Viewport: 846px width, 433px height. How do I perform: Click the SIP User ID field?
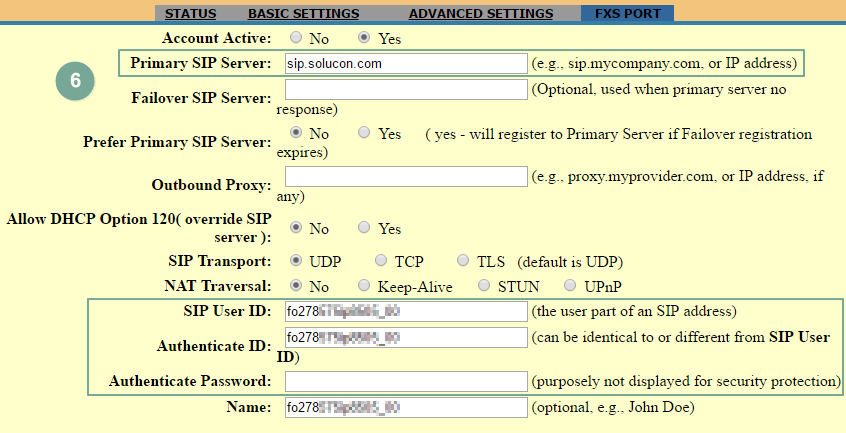click(405, 311)
